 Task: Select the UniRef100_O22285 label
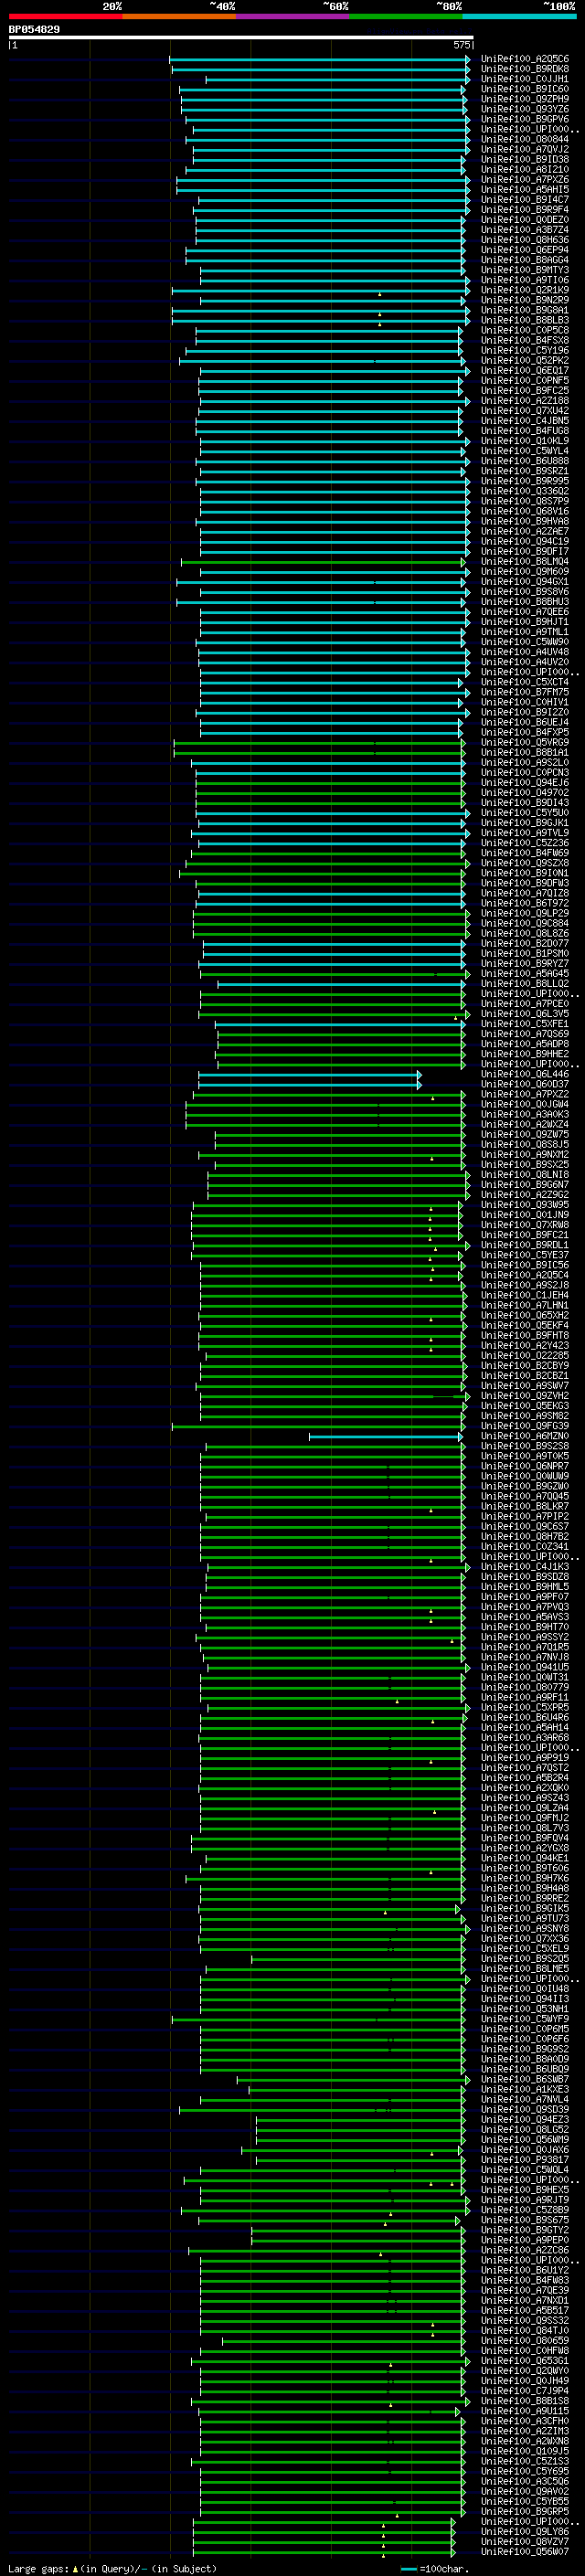[x=525, y=1356]
